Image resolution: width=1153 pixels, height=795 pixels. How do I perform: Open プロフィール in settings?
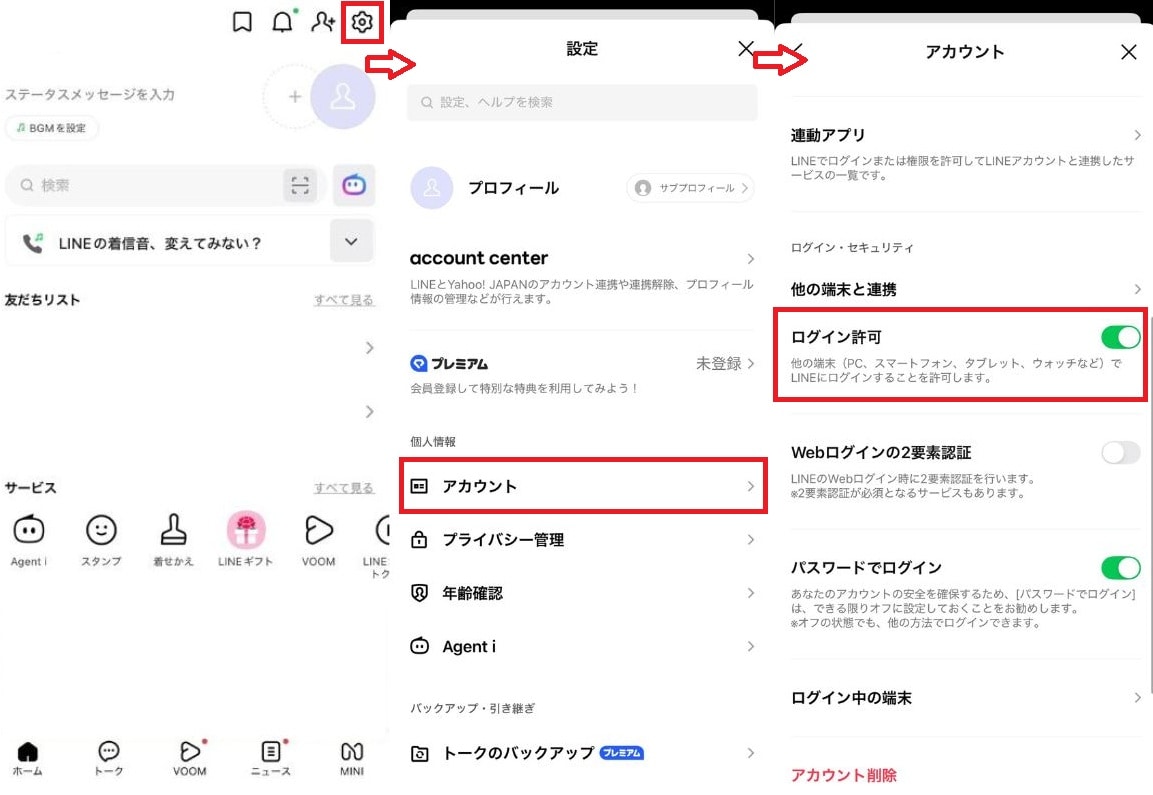pos(513,188)
